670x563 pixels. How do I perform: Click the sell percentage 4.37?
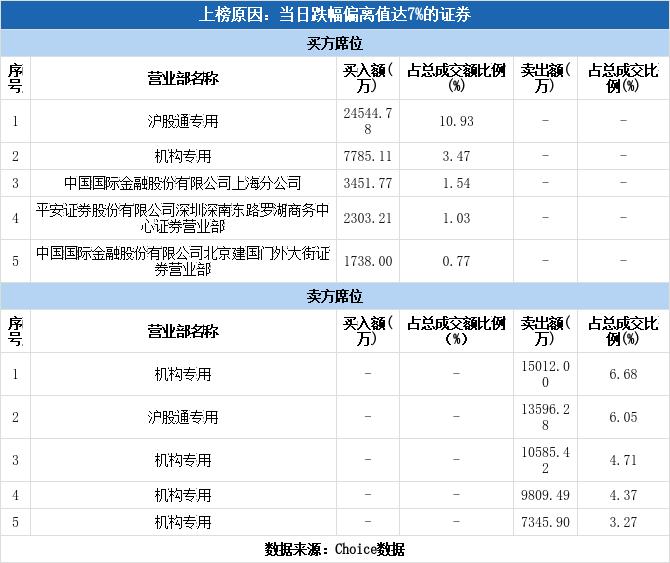623,495
